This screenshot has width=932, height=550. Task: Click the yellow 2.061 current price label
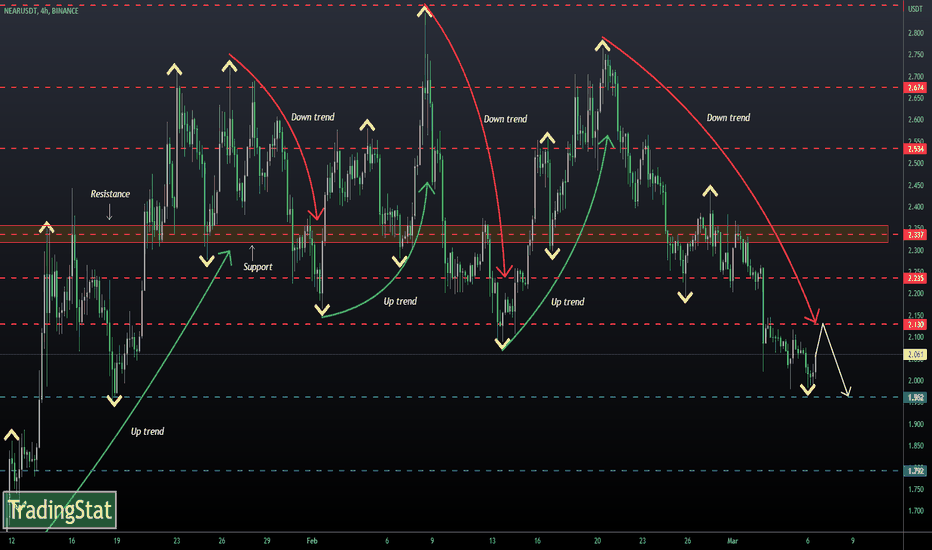click(x=915, y=355)
